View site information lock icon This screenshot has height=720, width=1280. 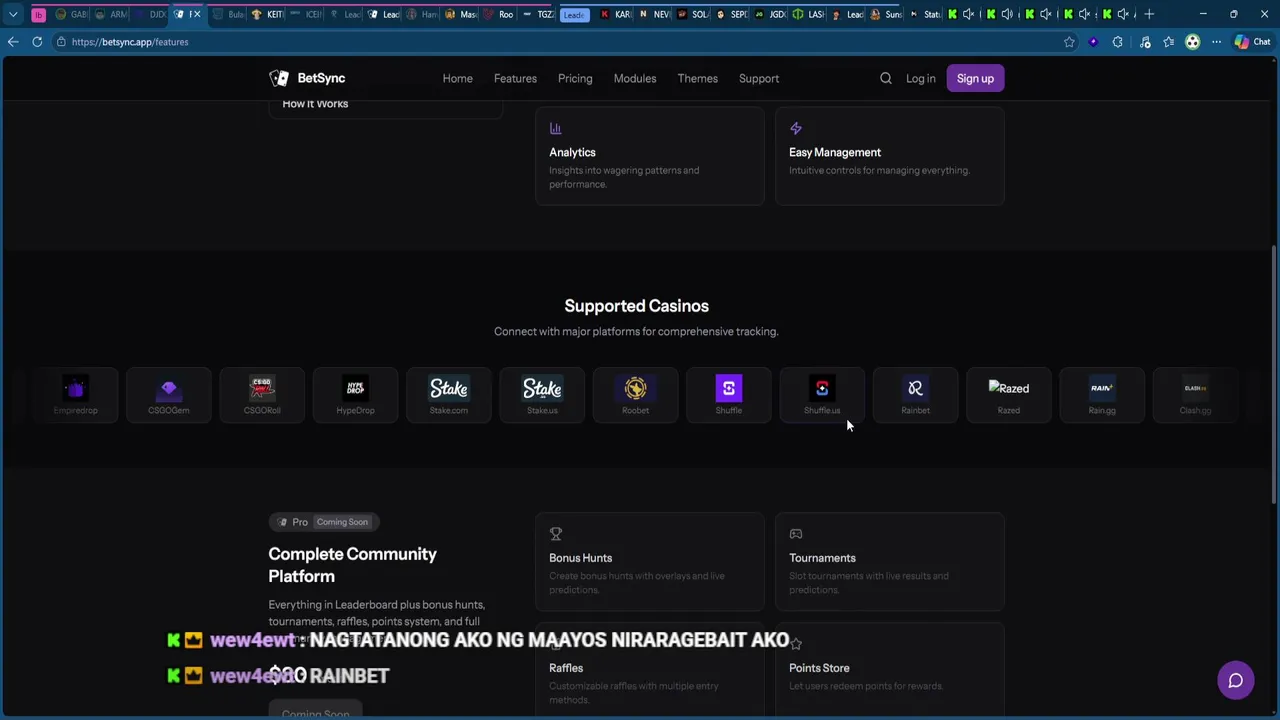61,42
